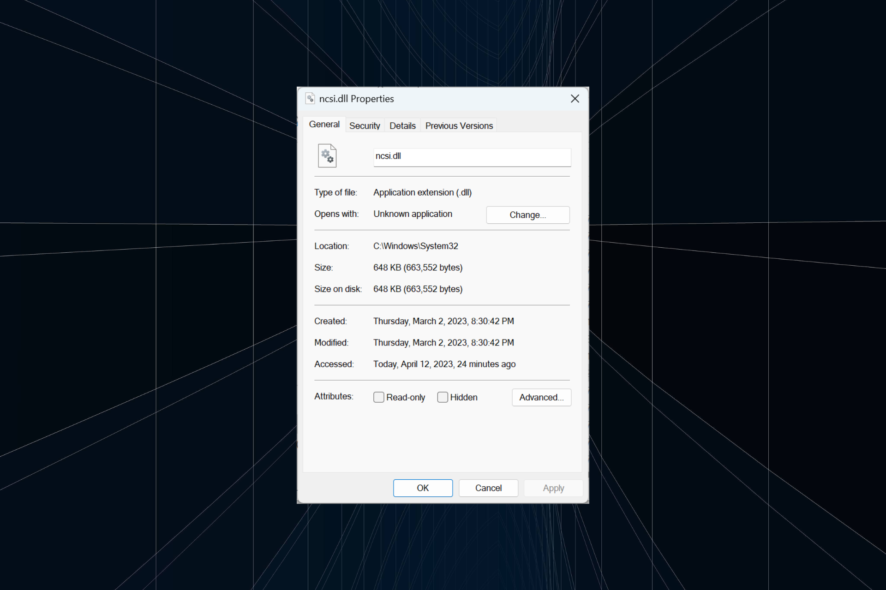
Task: Select the location text C:\Windows\System32
Action: (415, 246)
